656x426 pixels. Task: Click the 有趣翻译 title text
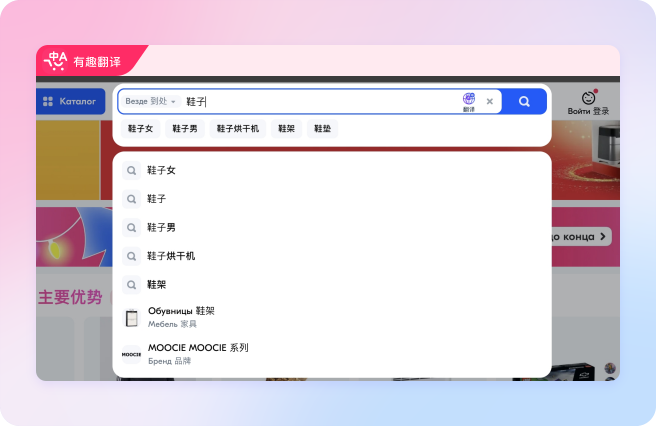[x=97, y=62]
